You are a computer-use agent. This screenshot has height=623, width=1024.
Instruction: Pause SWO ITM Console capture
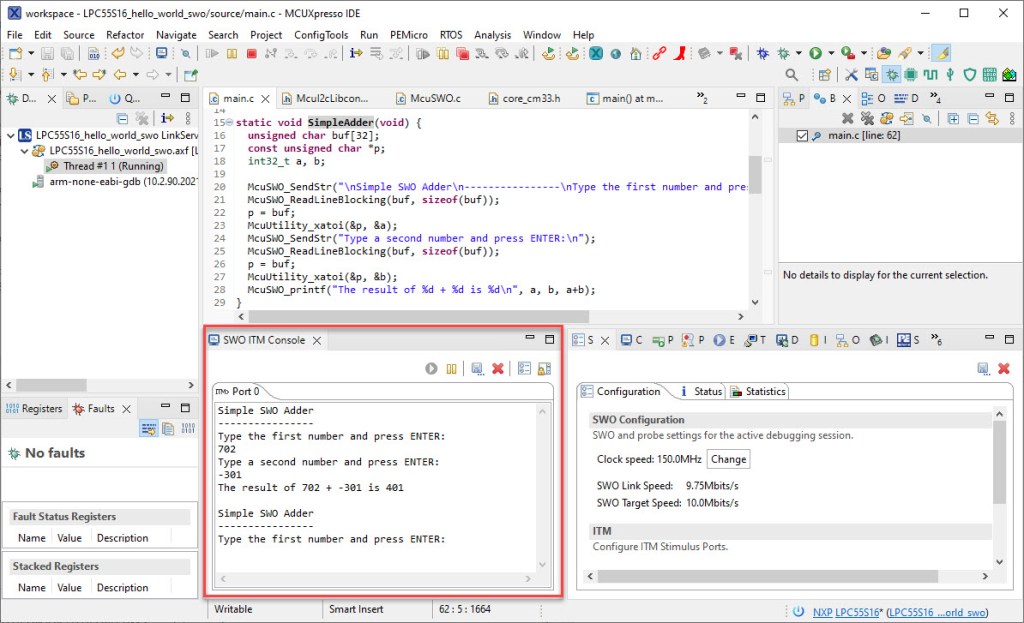pos(451,369)
